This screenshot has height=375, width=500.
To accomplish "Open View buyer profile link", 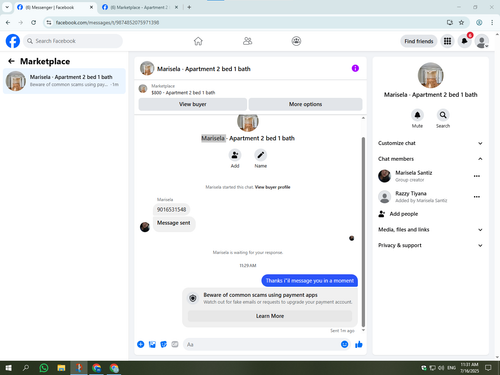I will [272, 187].
